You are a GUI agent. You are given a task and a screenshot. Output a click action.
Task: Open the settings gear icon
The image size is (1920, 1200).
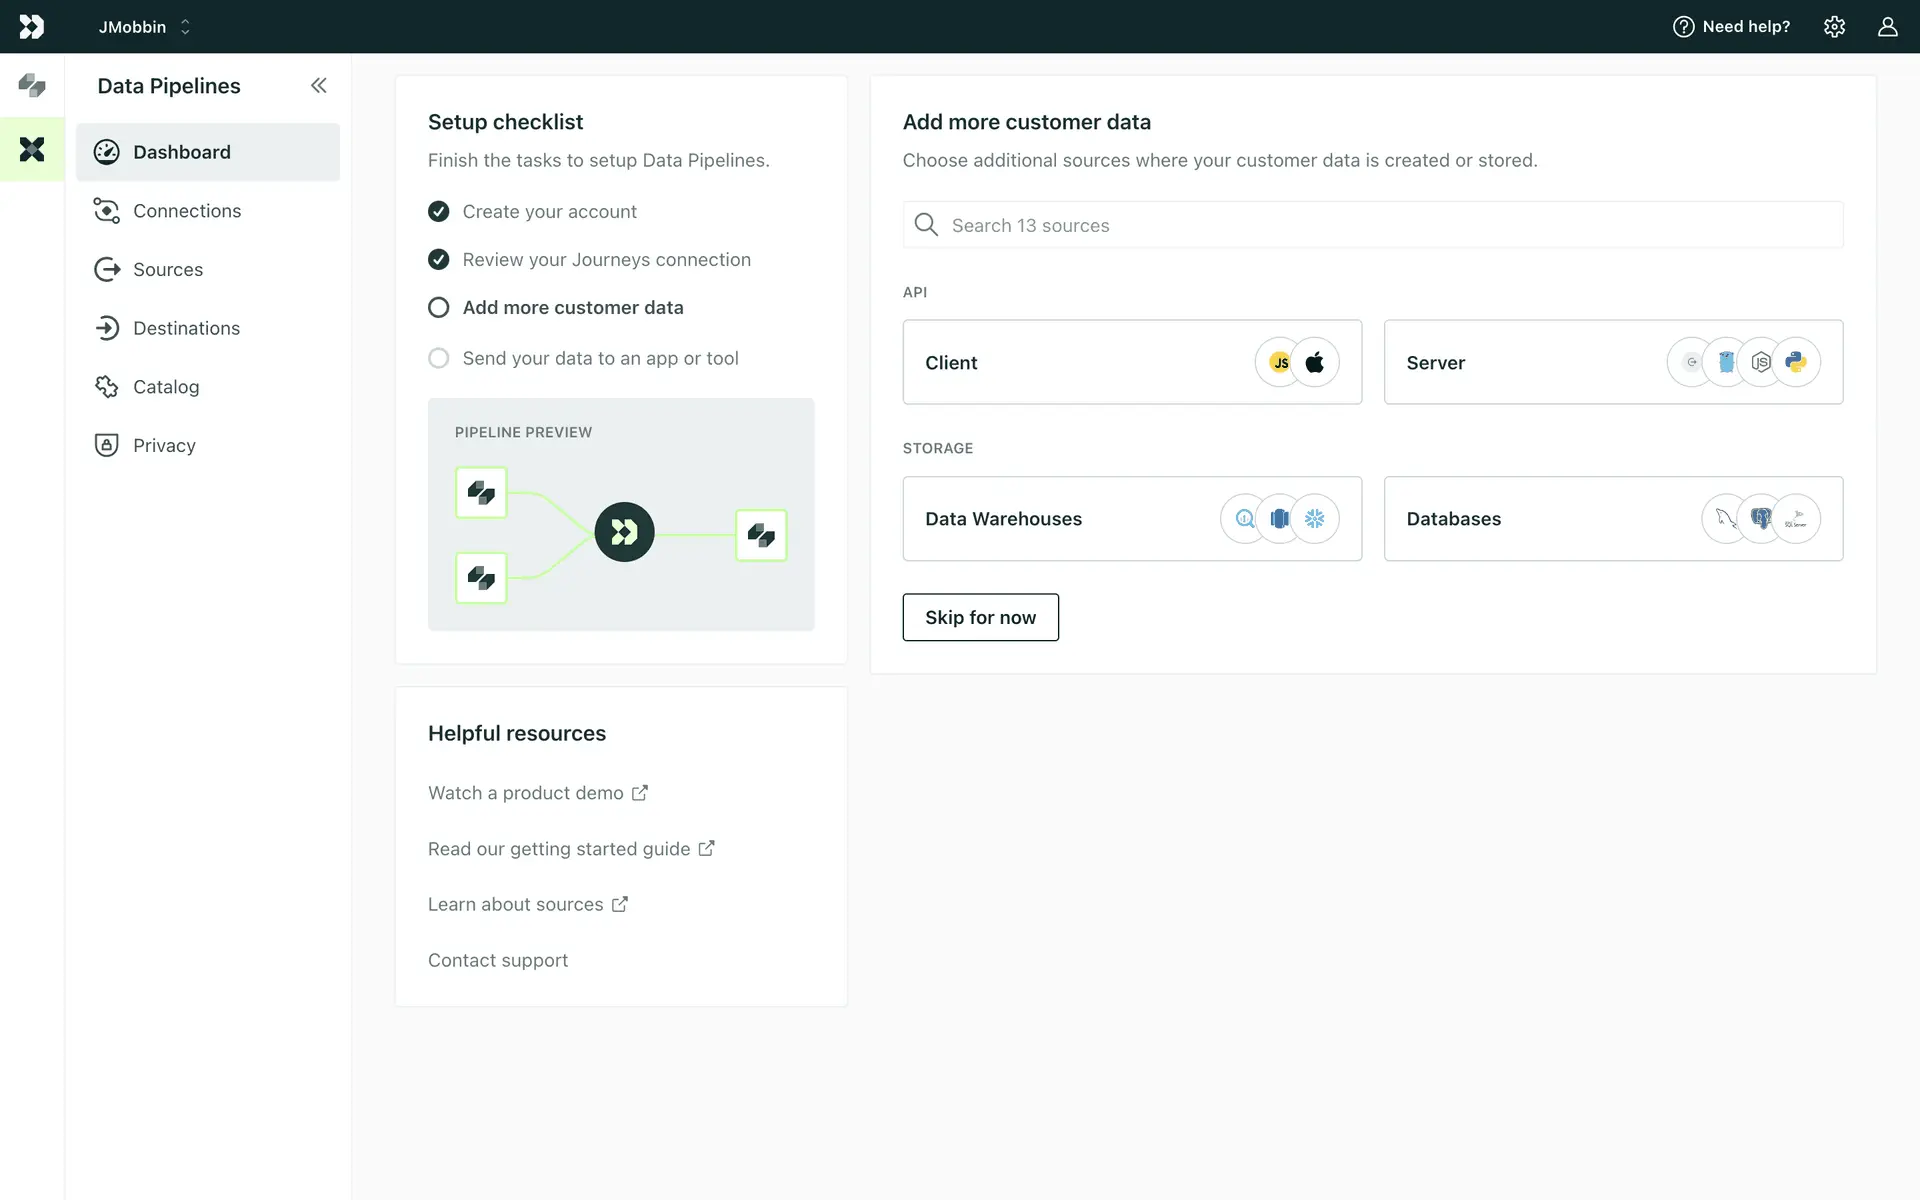pos(1834,27)
